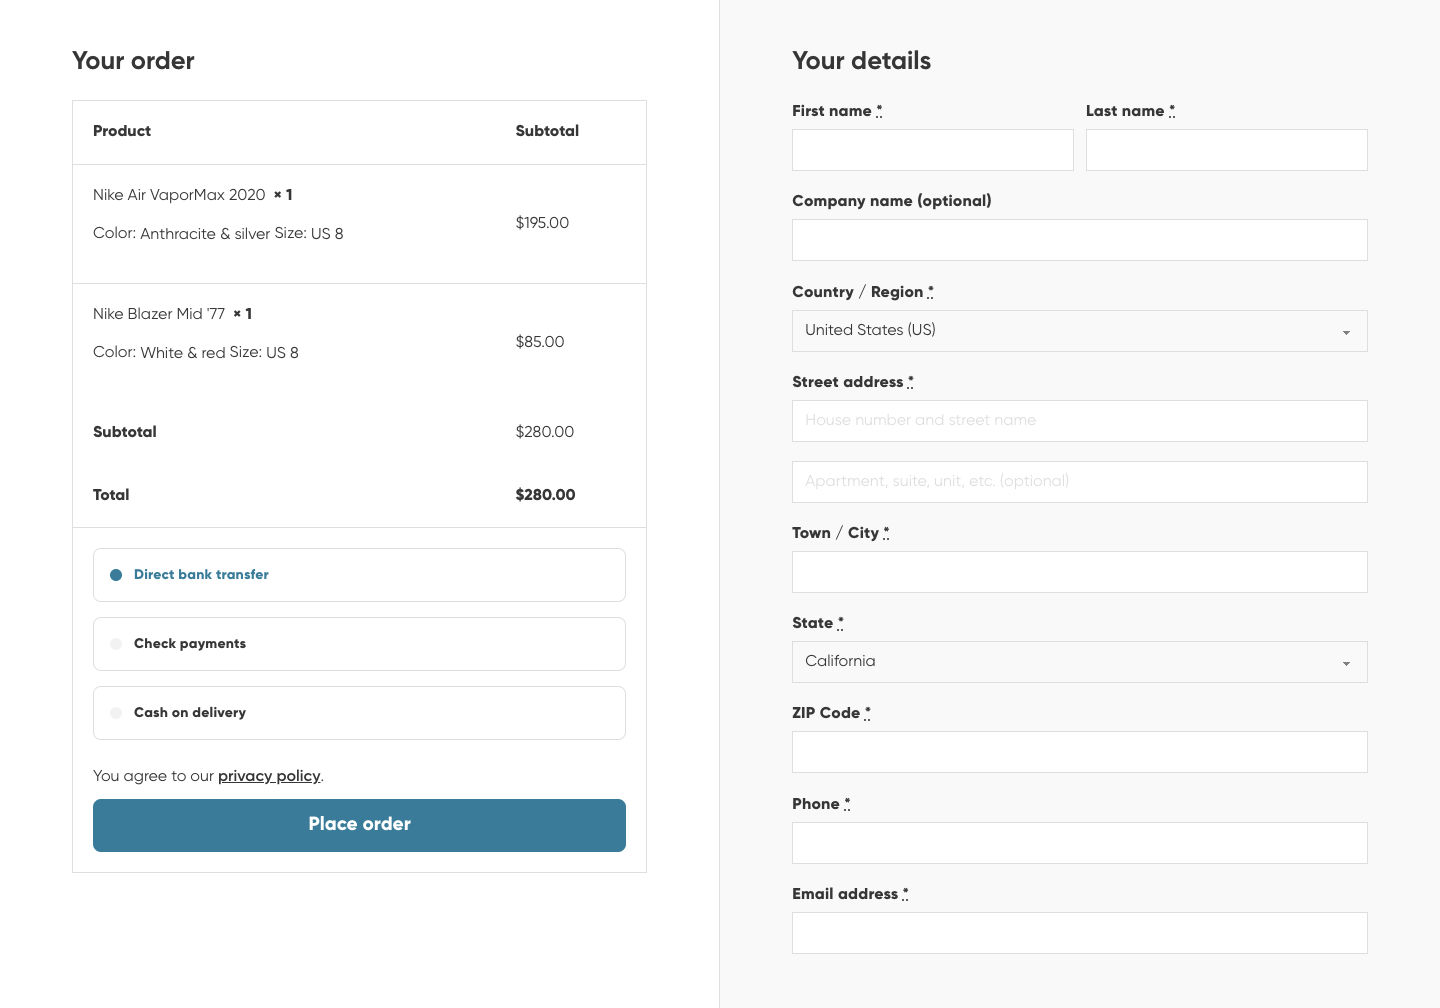Click the Nike Air VaporMax 2020 product name

[179, 195]
